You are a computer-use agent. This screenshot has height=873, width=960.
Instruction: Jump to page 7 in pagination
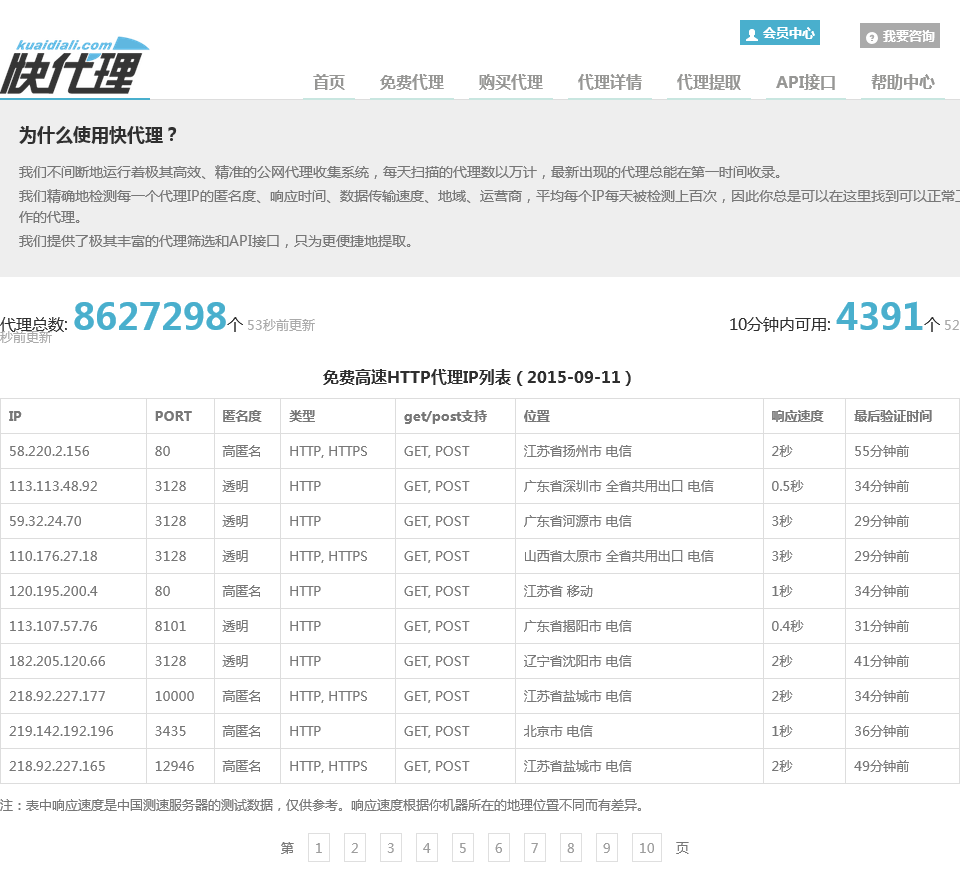coord(534,848)
